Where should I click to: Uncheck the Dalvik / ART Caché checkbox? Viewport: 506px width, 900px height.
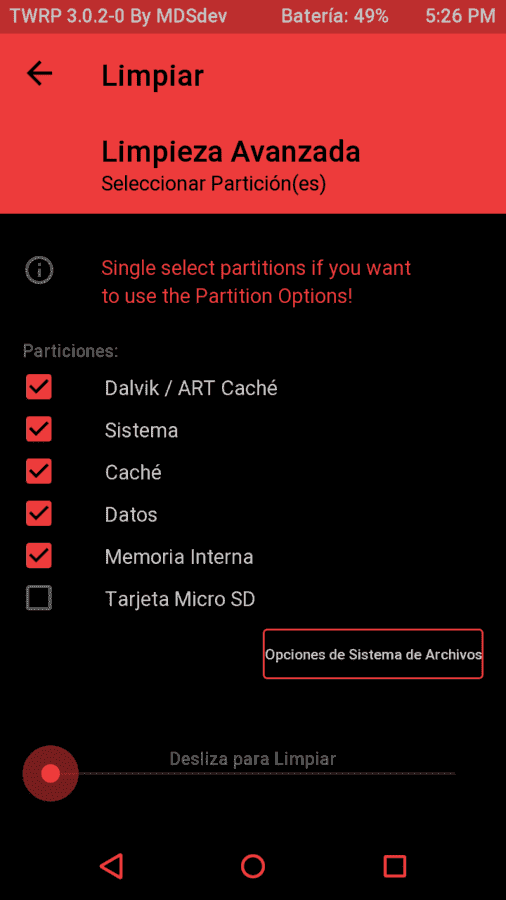(38, 387)
